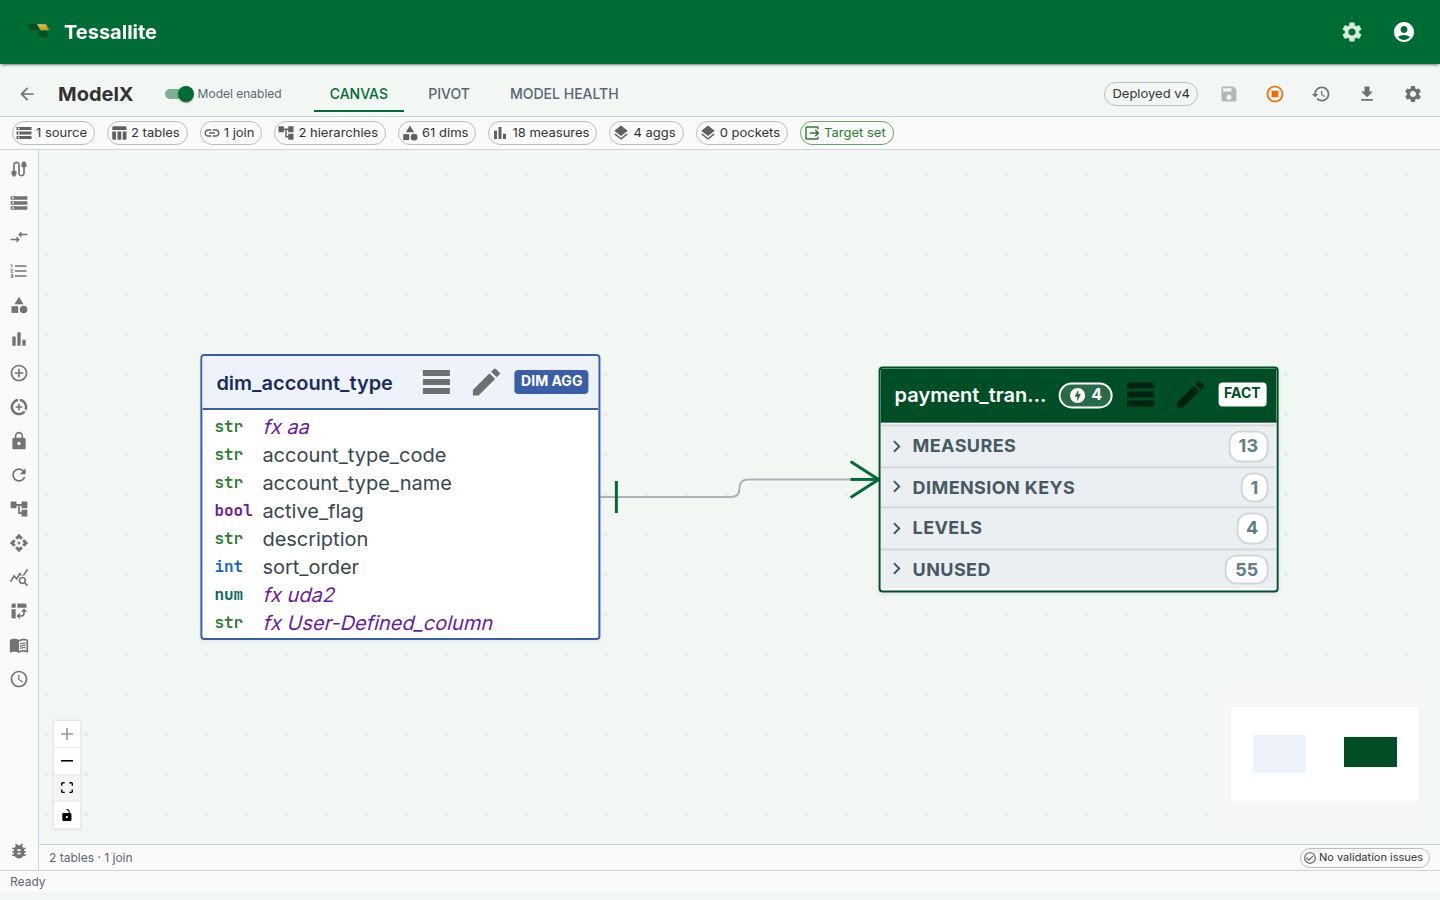Switch to the CANVAS tab
The image size is (1440, 900).
(x=359, y=94)
